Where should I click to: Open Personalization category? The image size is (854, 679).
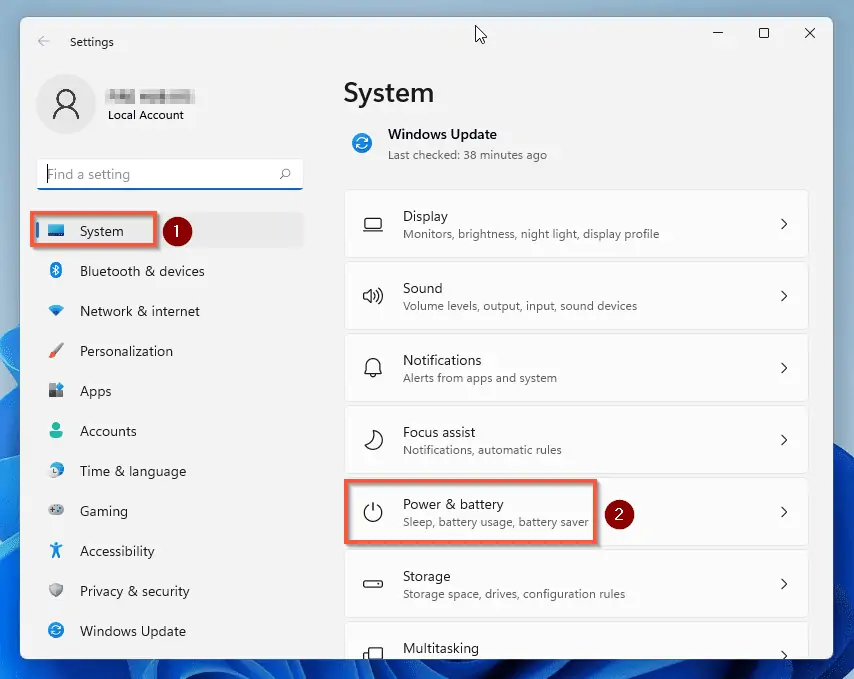point(126,351)
